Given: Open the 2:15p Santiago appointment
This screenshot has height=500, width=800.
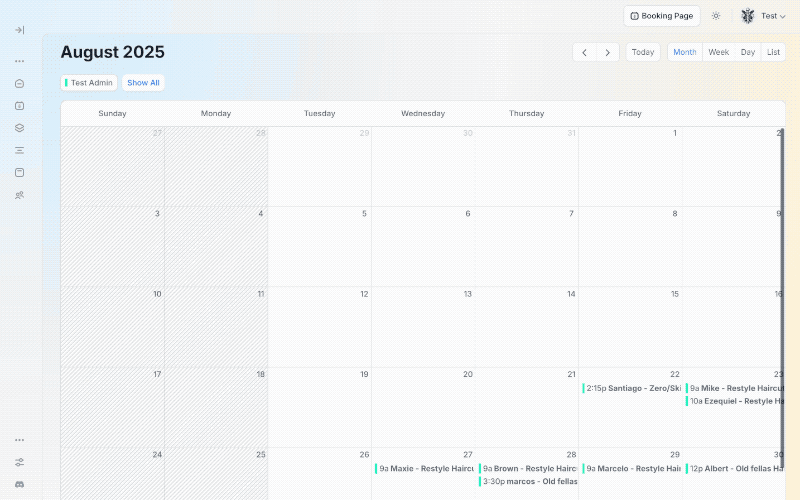Looking at the screenshot, I should pyautogui.click(x=632, y=388).
